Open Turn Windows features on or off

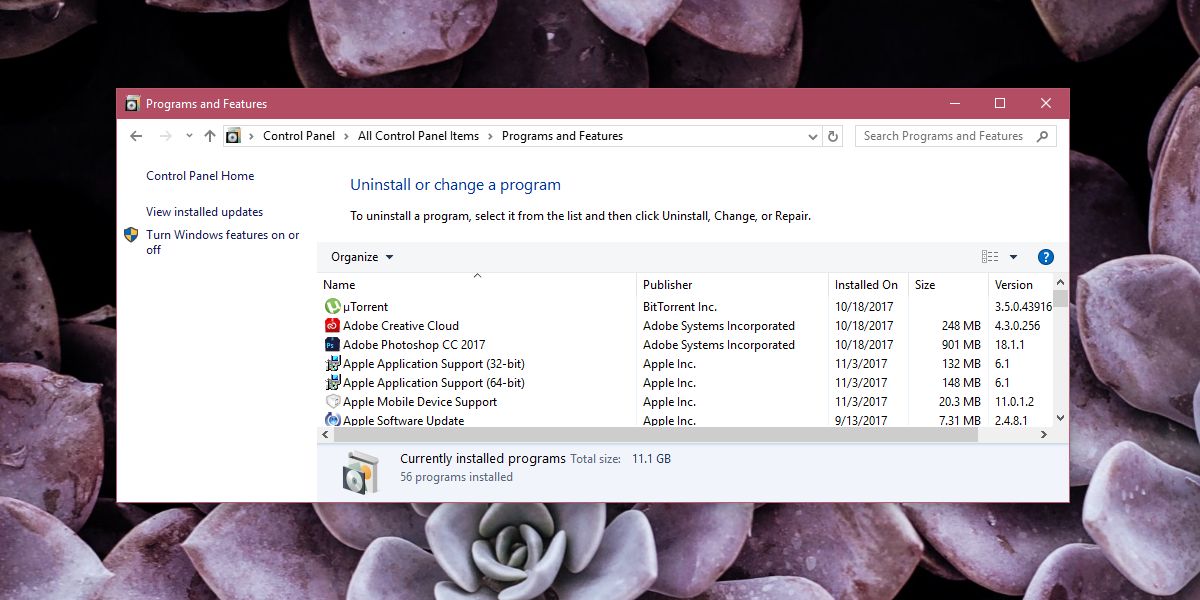click(223, 242)
